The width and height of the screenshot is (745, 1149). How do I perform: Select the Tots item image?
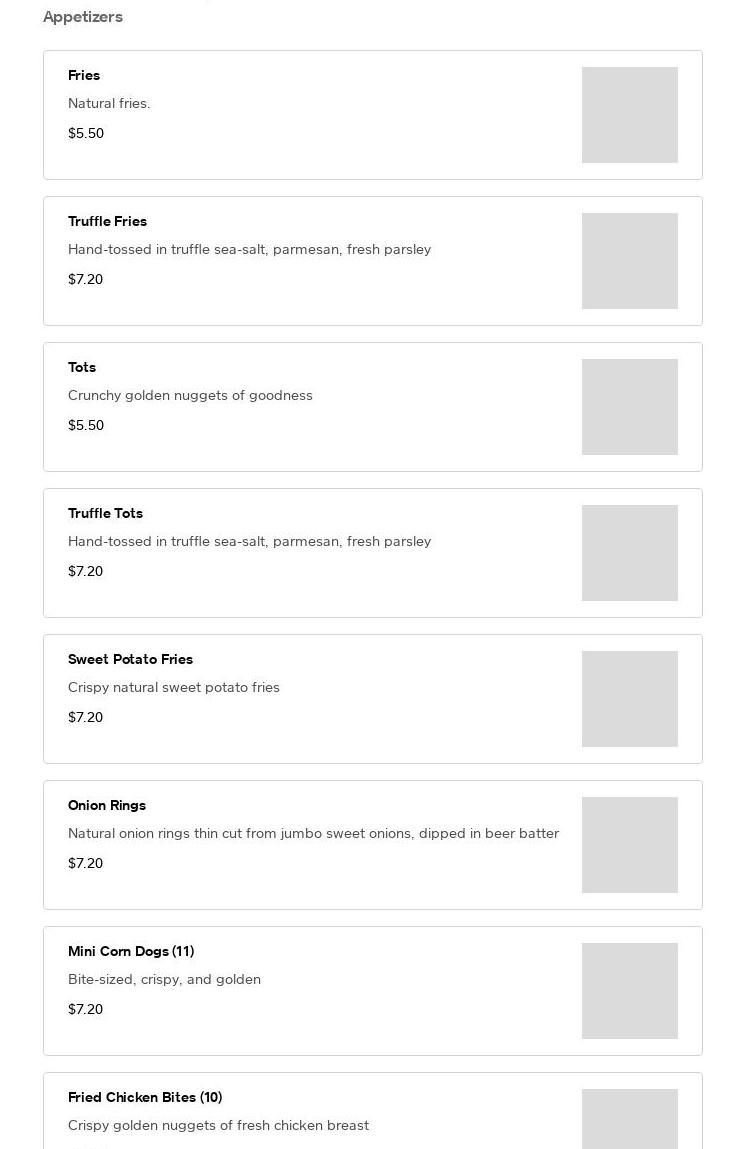[x=629, y=407]
